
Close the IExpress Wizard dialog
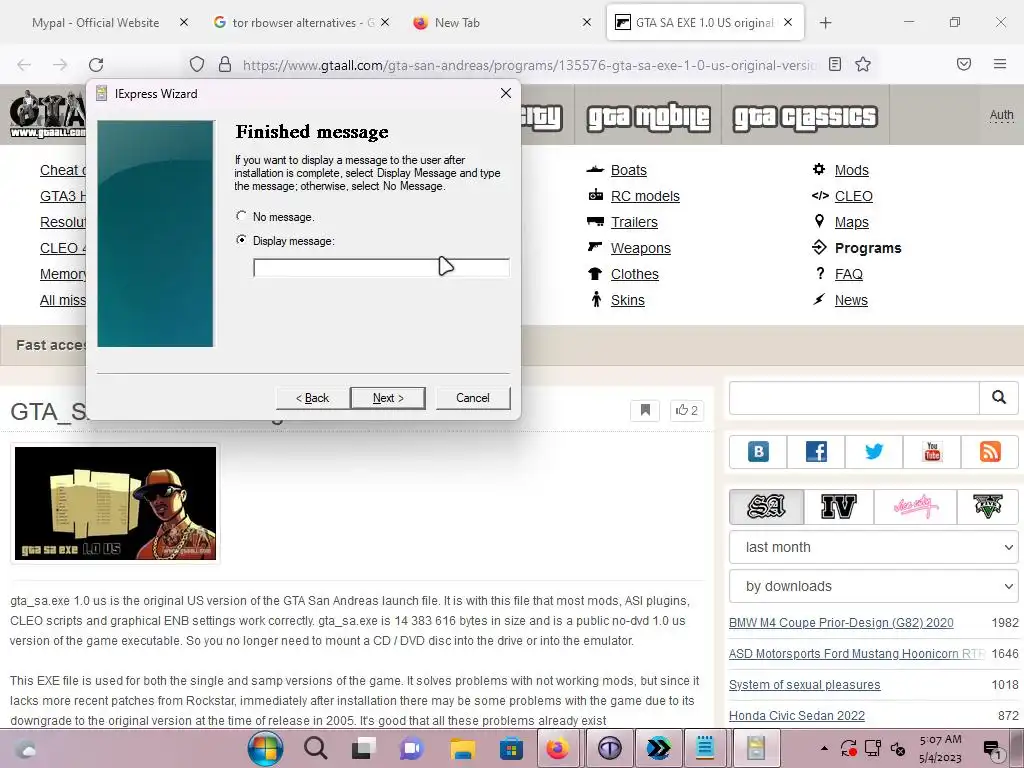click(x=505, y=93)
